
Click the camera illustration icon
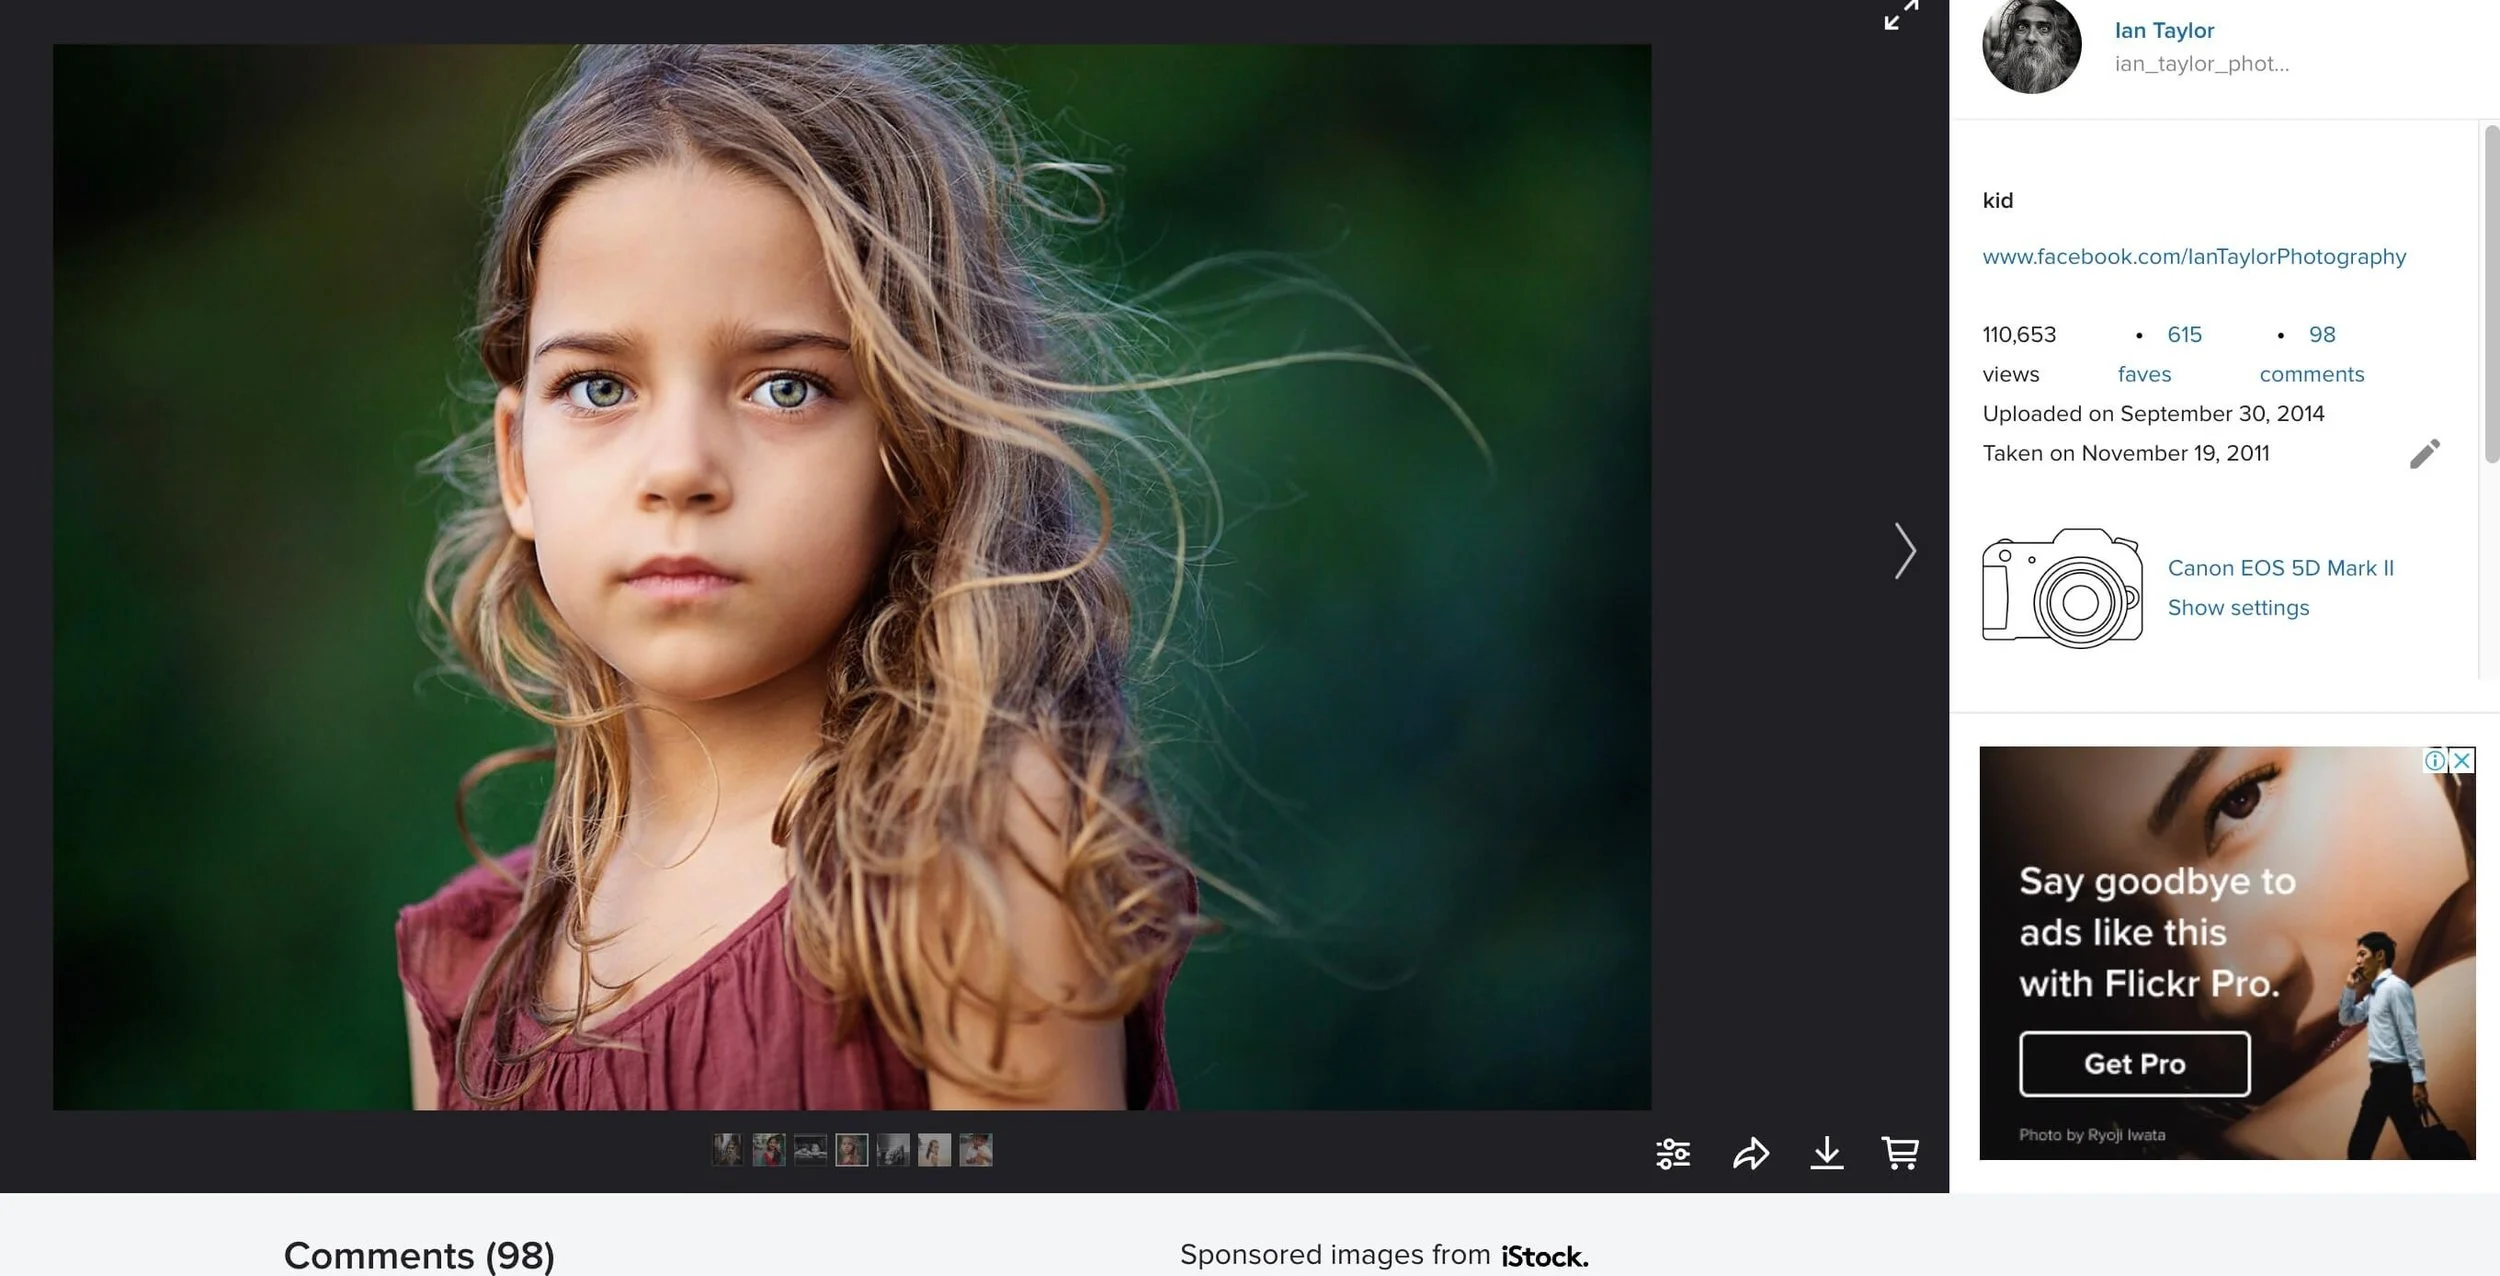(2062, 588)
